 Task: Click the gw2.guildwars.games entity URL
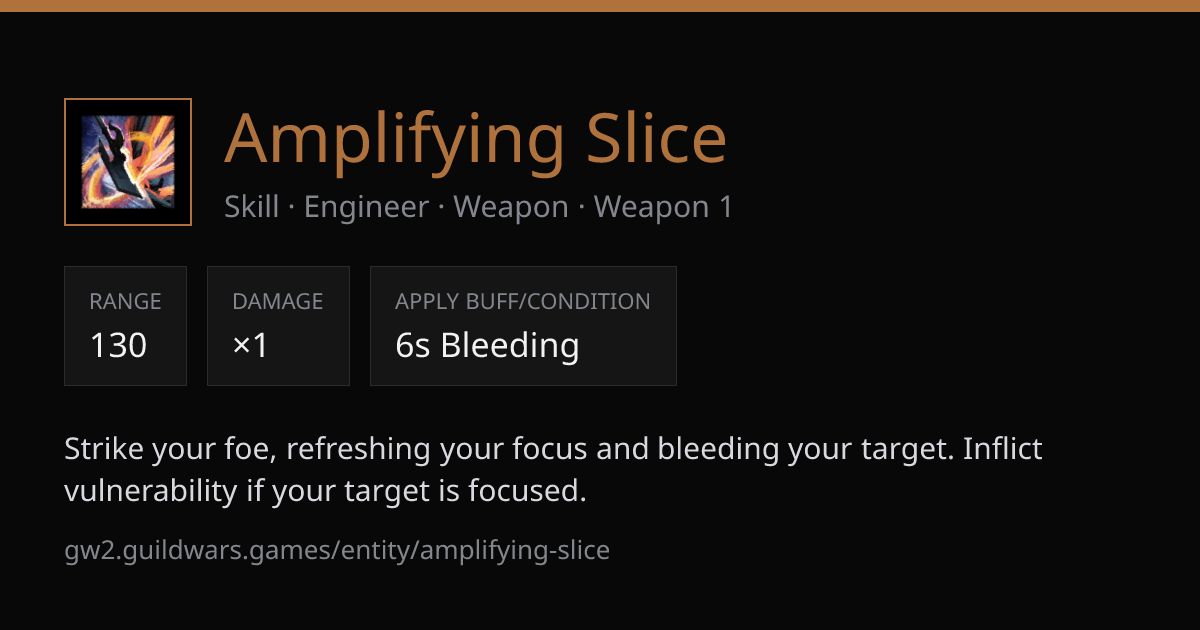tap(337, 550)
